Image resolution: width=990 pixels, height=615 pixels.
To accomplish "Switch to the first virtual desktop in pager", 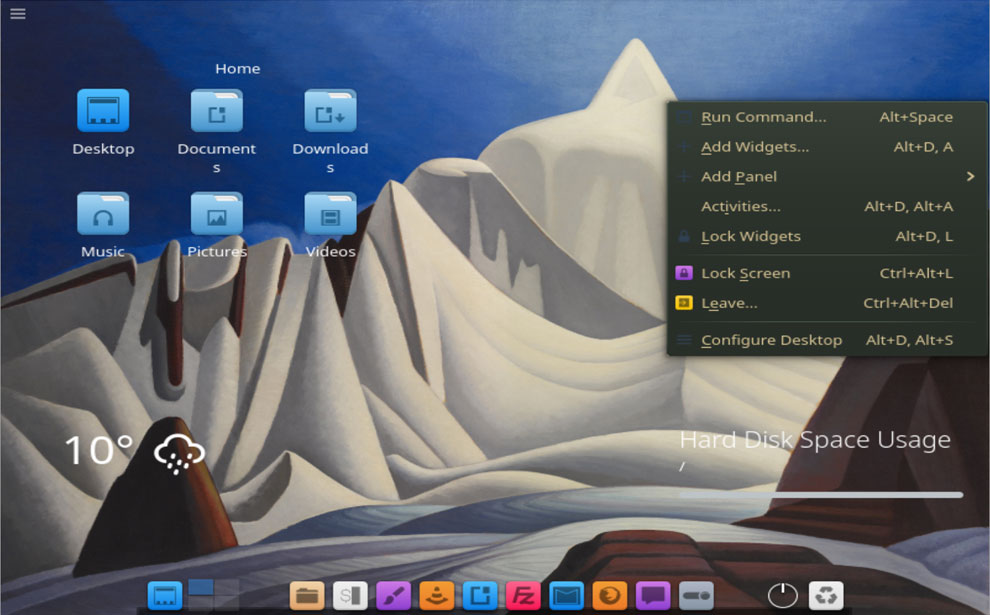I will click(201, 587).
